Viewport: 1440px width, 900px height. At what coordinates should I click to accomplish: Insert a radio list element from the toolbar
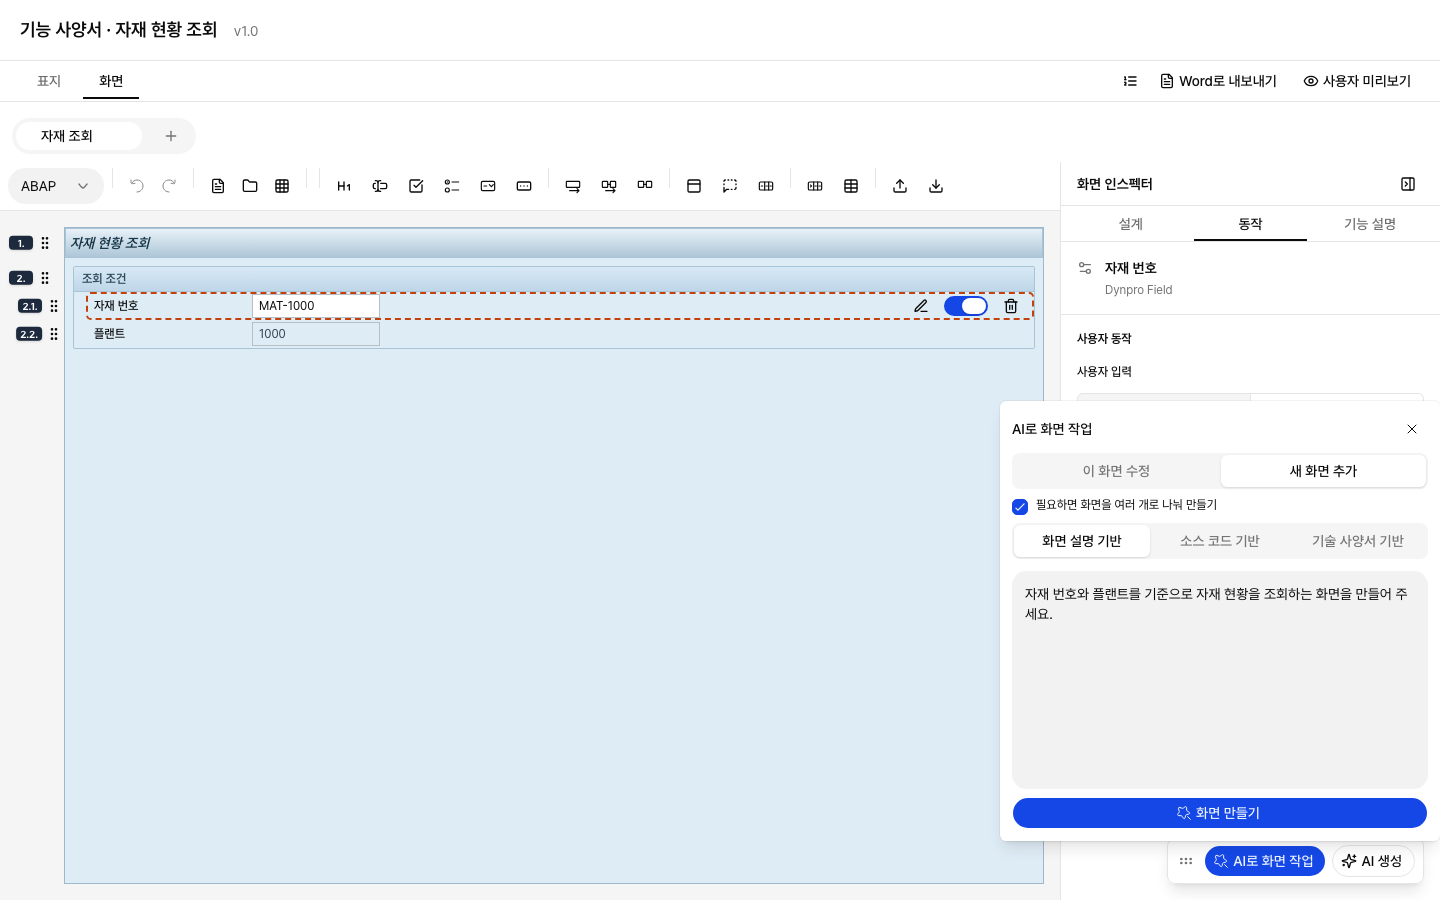[x=452, y=186]
